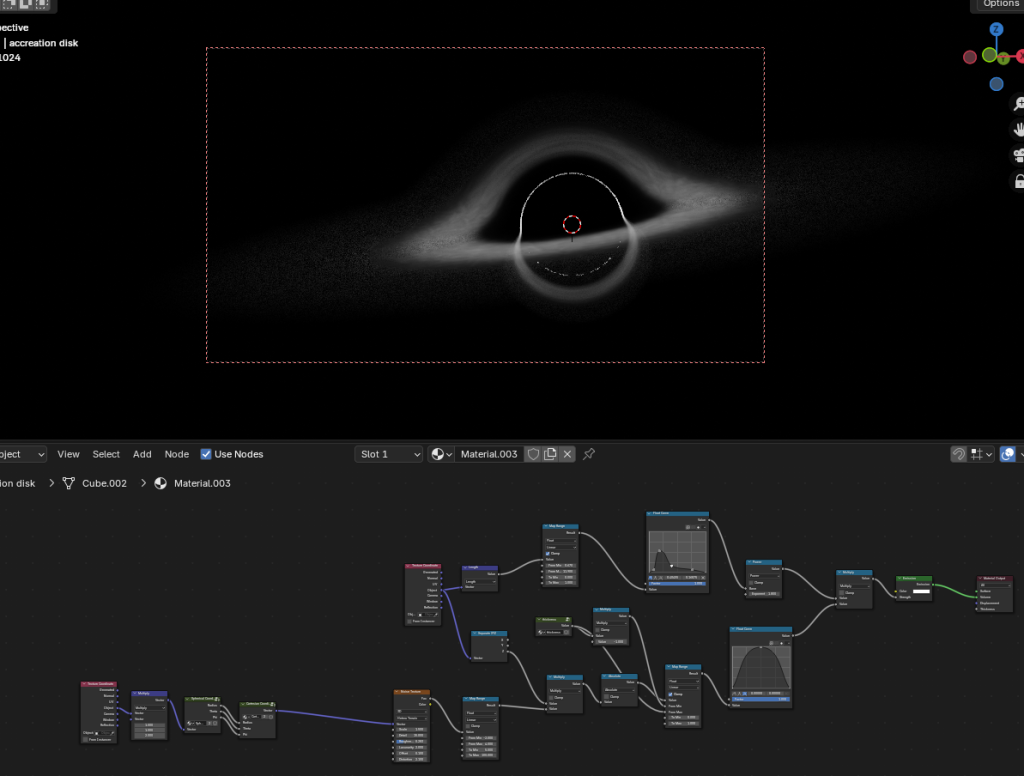
Task: Open the Length operation dropdown
Action: point(480,581)
